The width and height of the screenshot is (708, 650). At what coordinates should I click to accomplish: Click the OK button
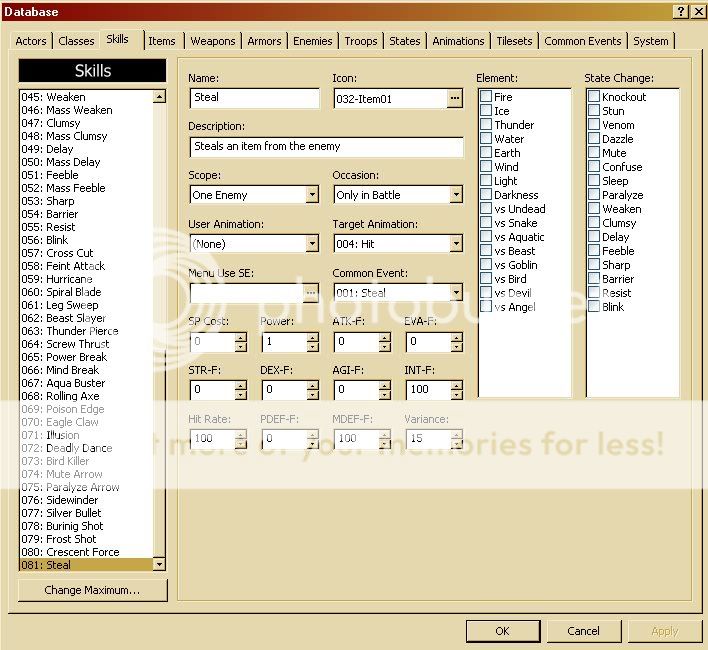pyautogui.click(x=502, y=631)
